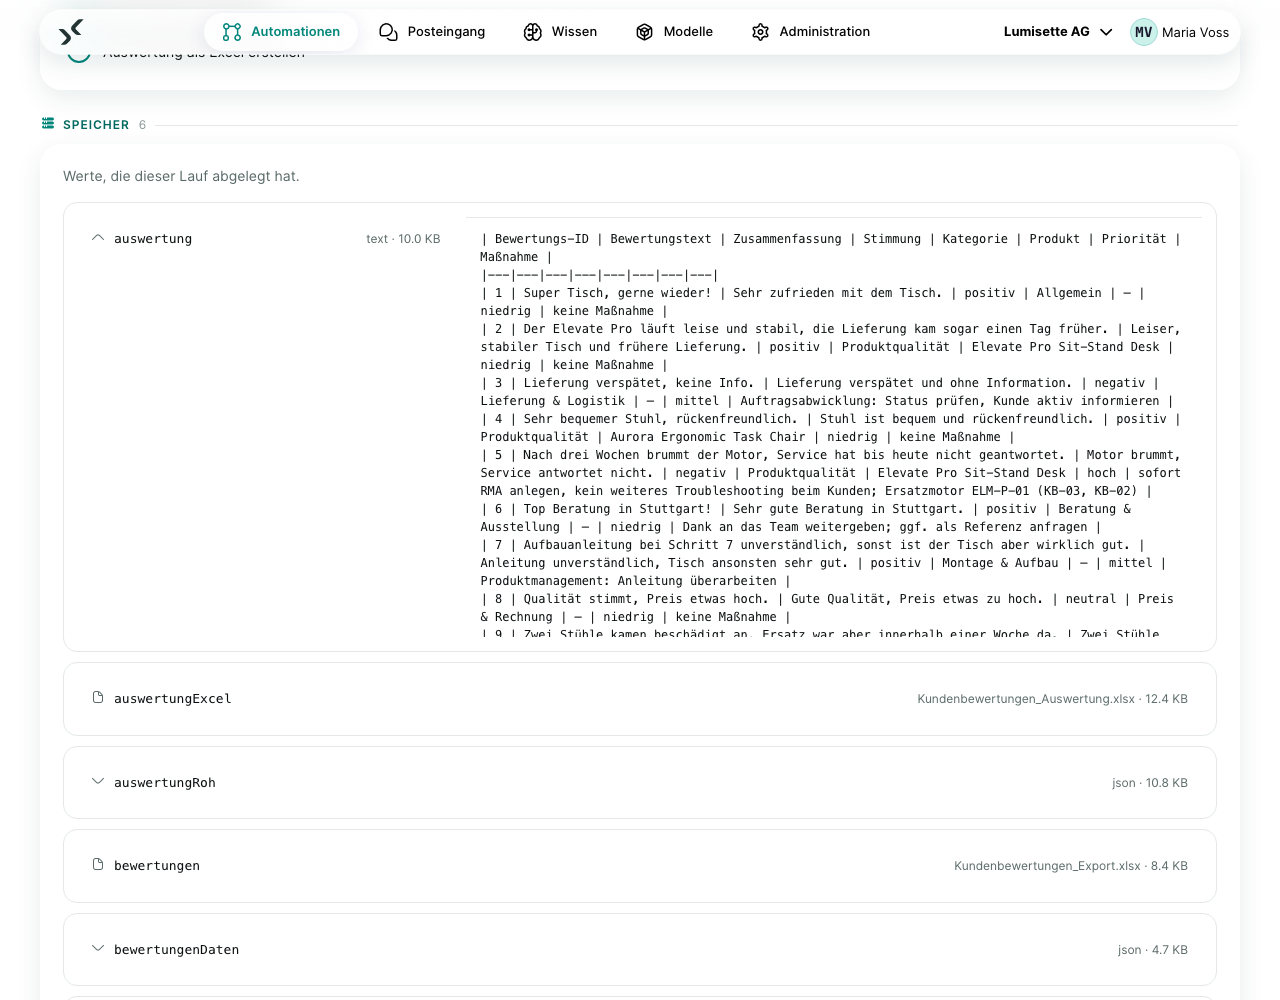Click the Speicher section database icon

48,124
